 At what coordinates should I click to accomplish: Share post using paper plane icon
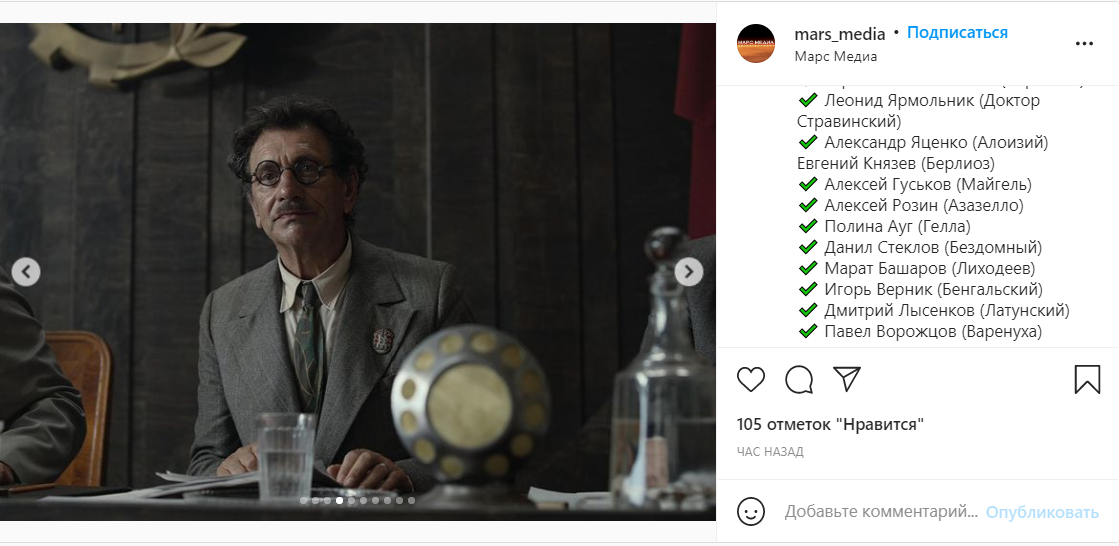(847, 379)
